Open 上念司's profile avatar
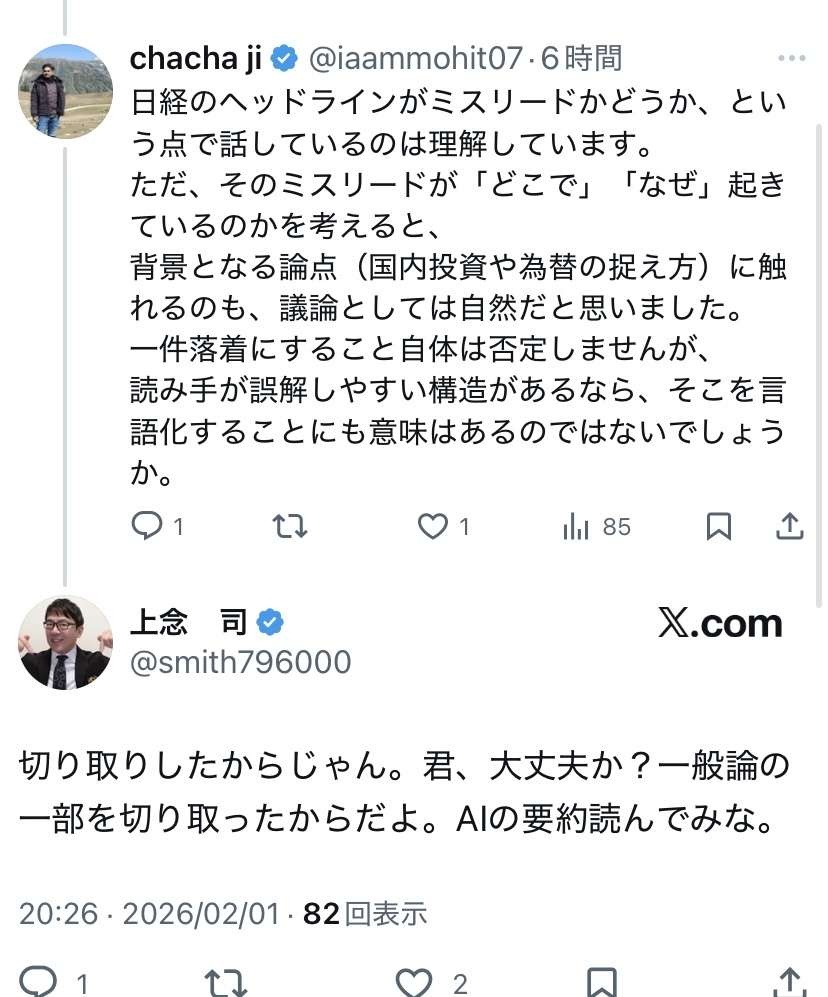Image resolution: width=828 pixels, height=997 pixels. point(64,641)
